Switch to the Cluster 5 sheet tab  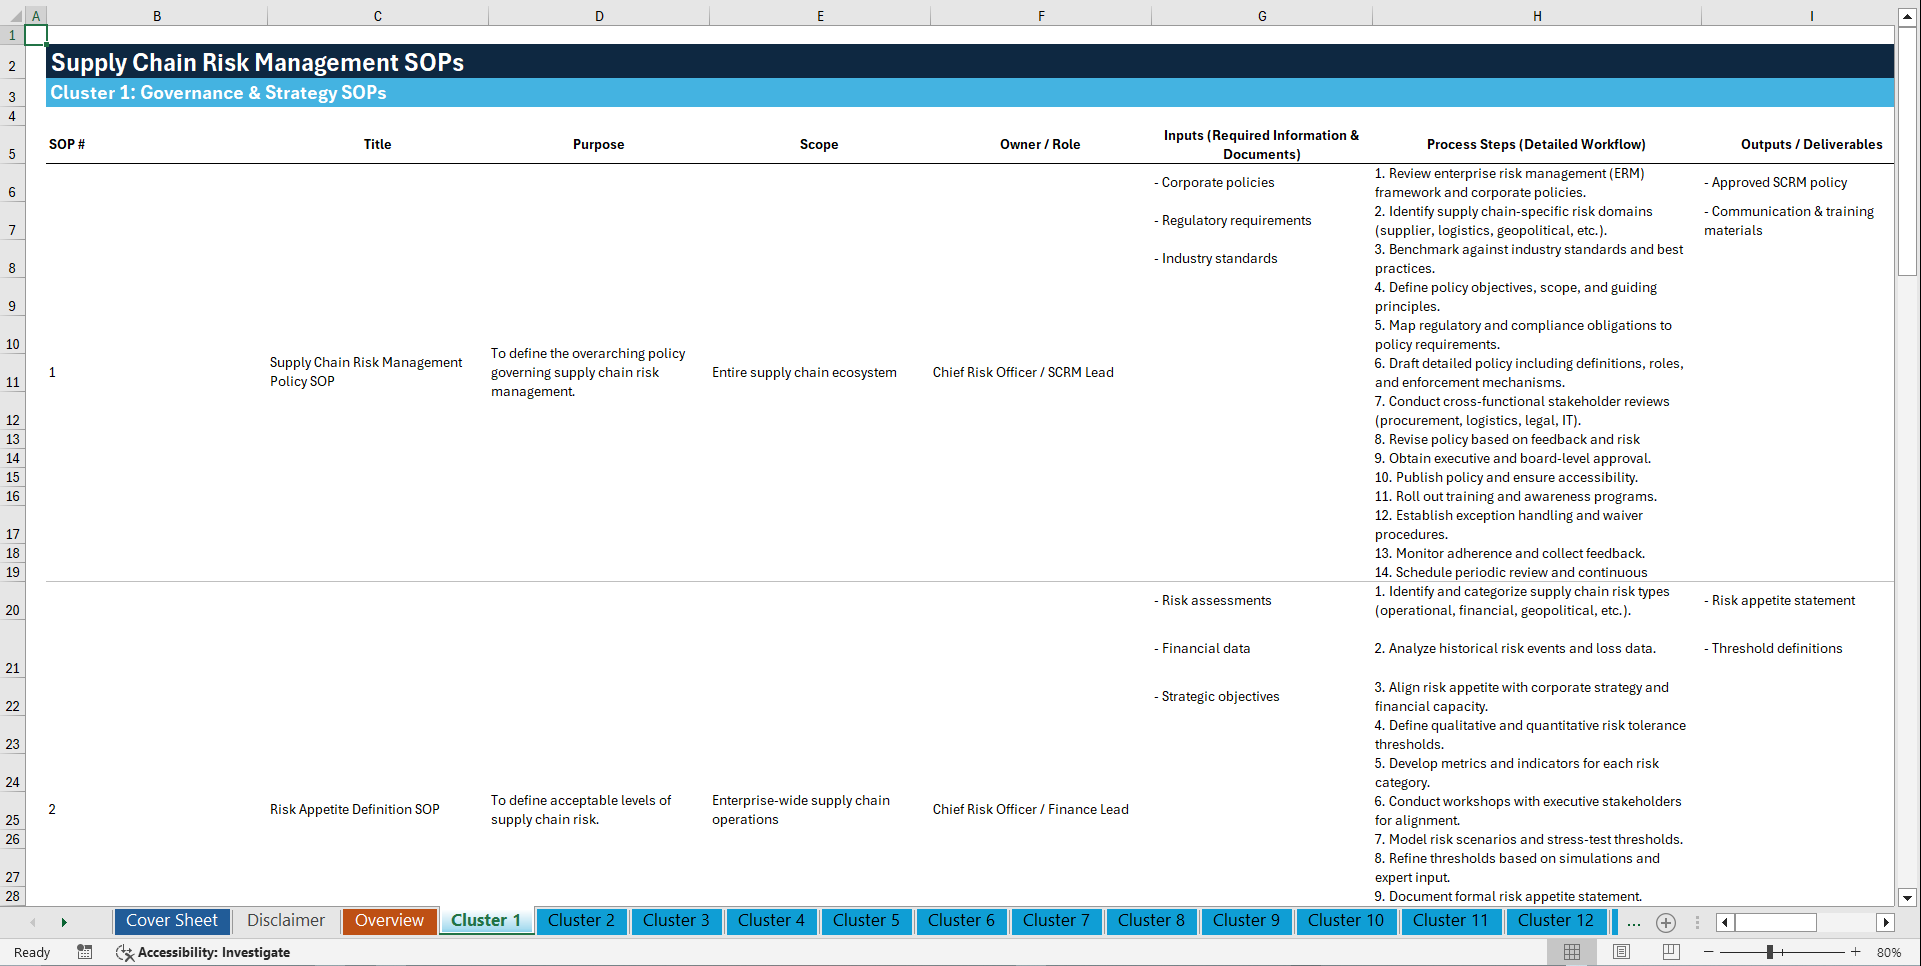866,920
